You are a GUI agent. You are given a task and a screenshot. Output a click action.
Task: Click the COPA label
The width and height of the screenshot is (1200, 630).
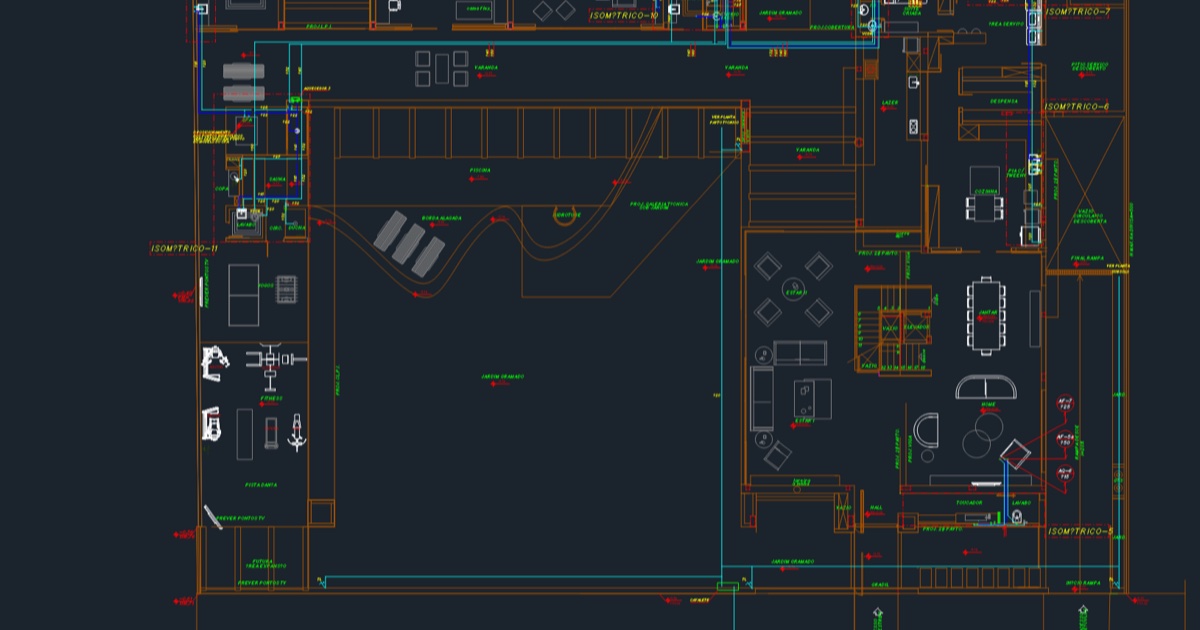[222, 188]
